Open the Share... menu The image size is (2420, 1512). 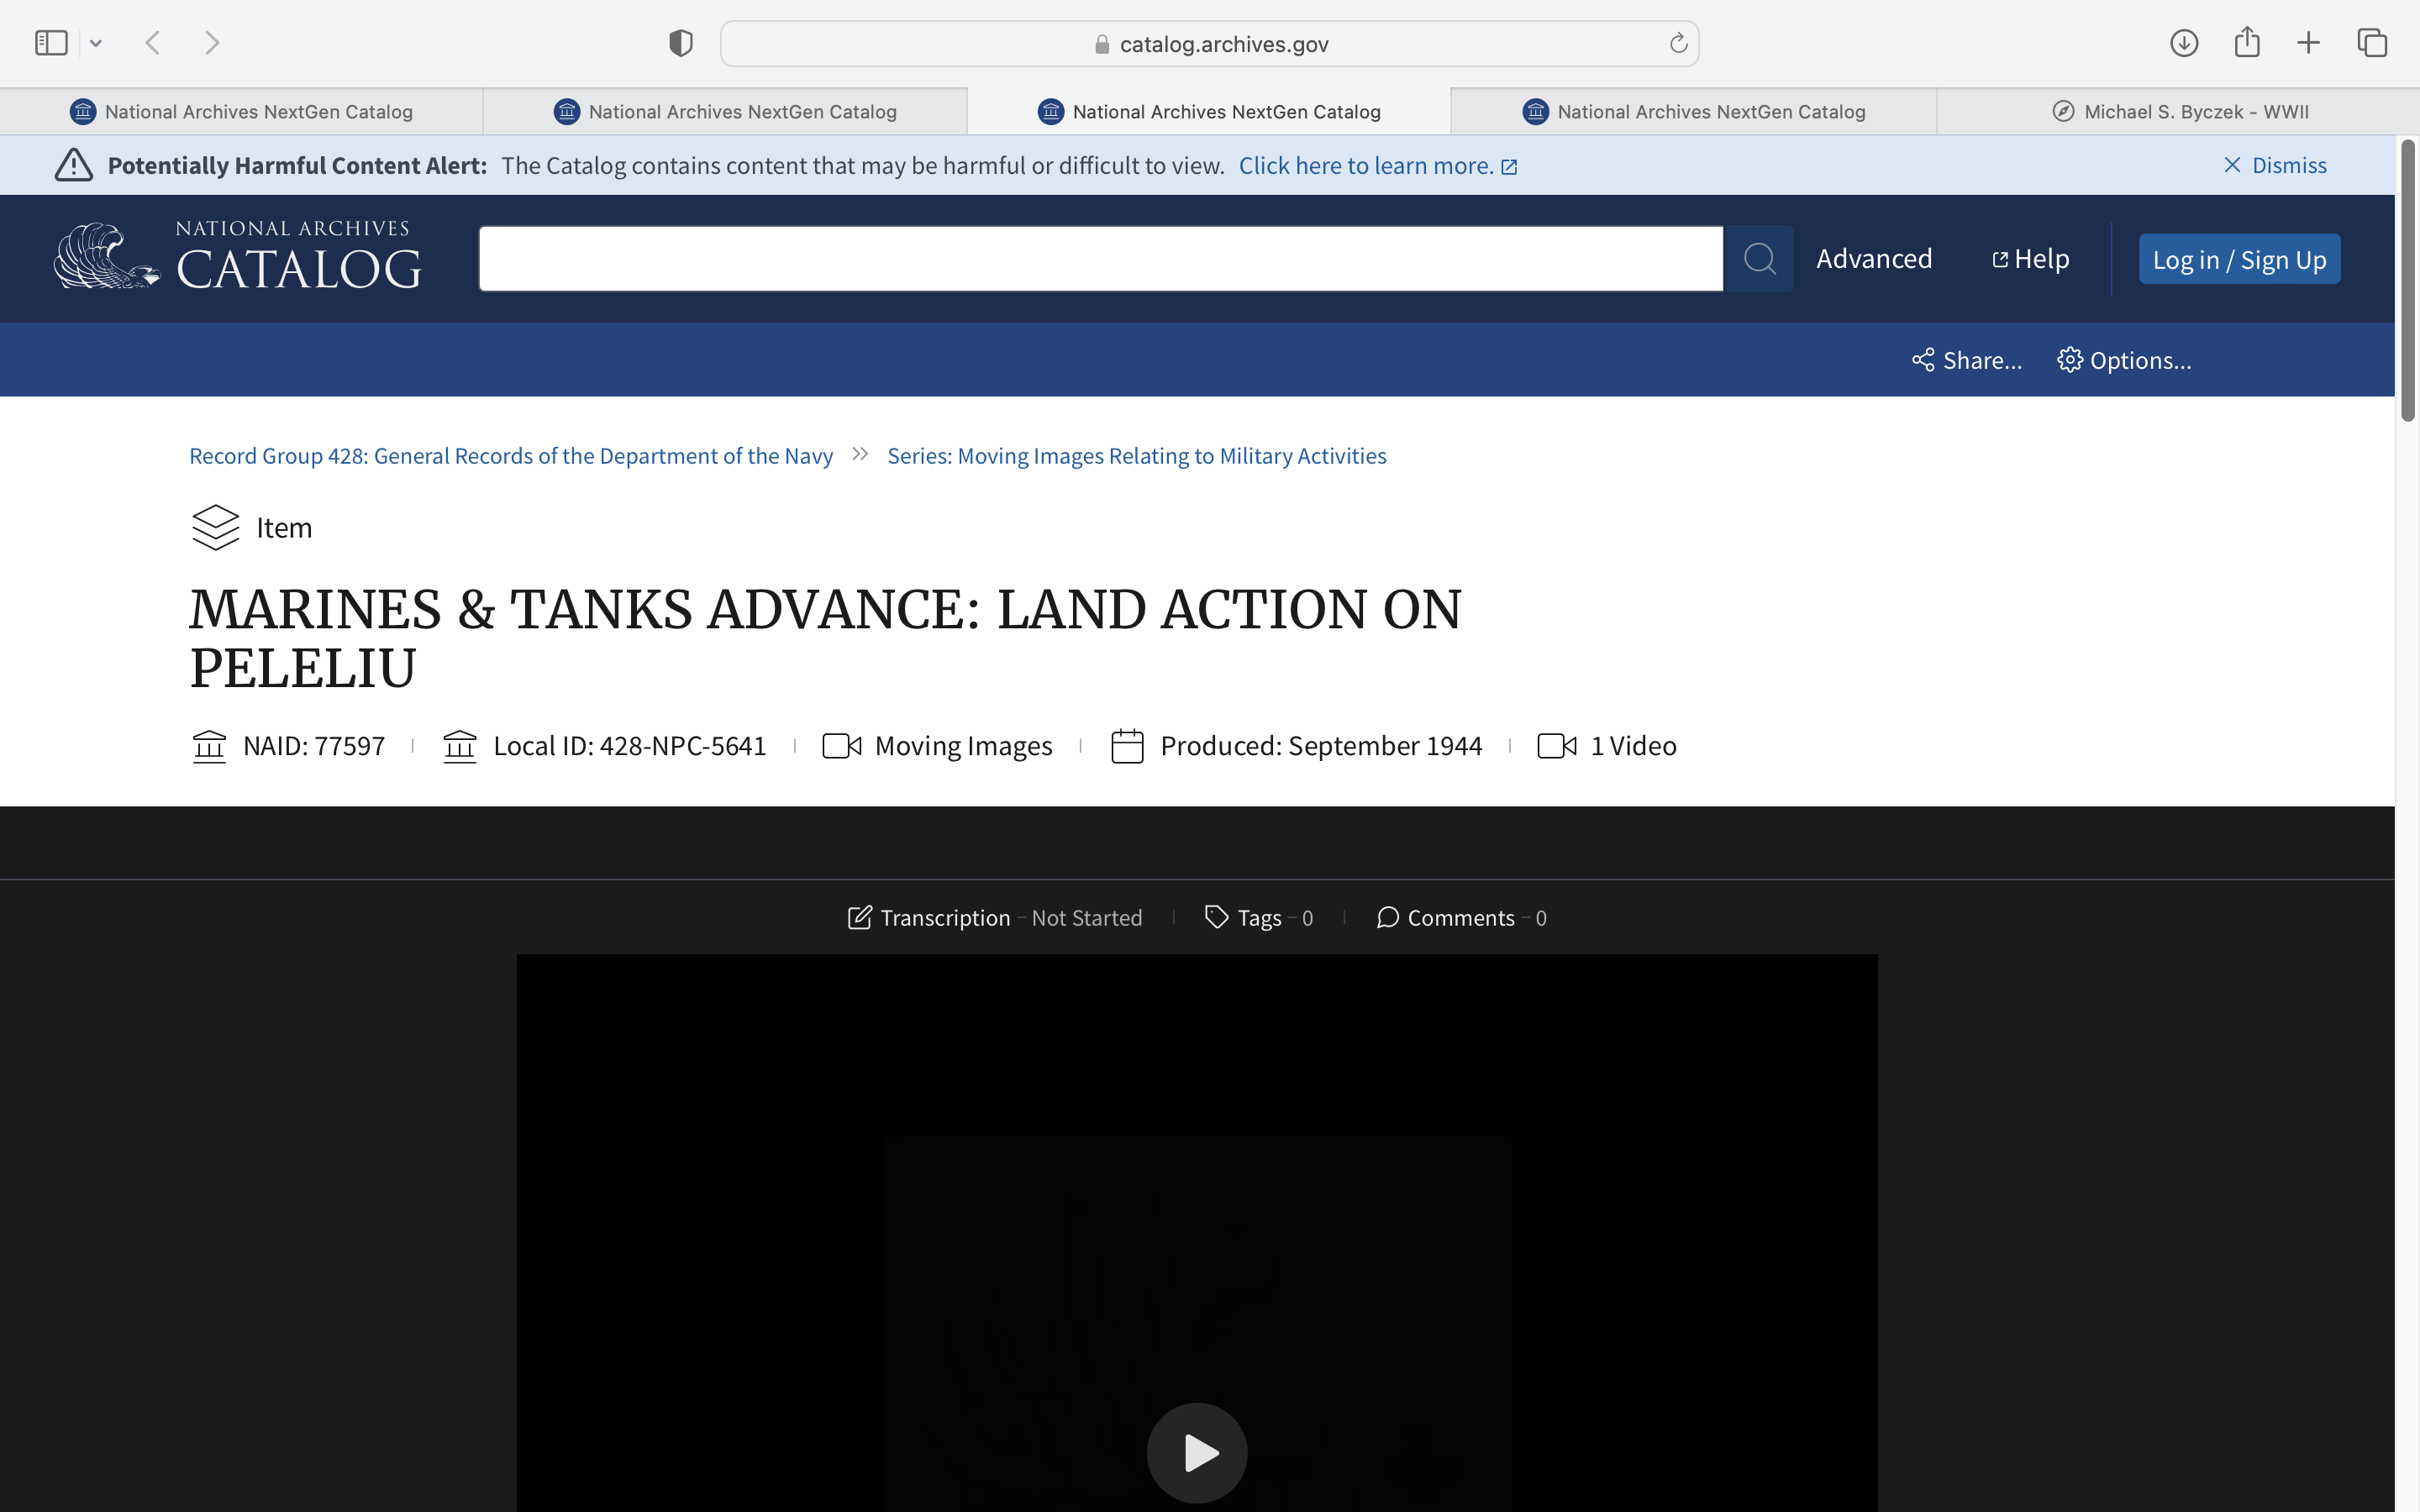(1966, 360)
